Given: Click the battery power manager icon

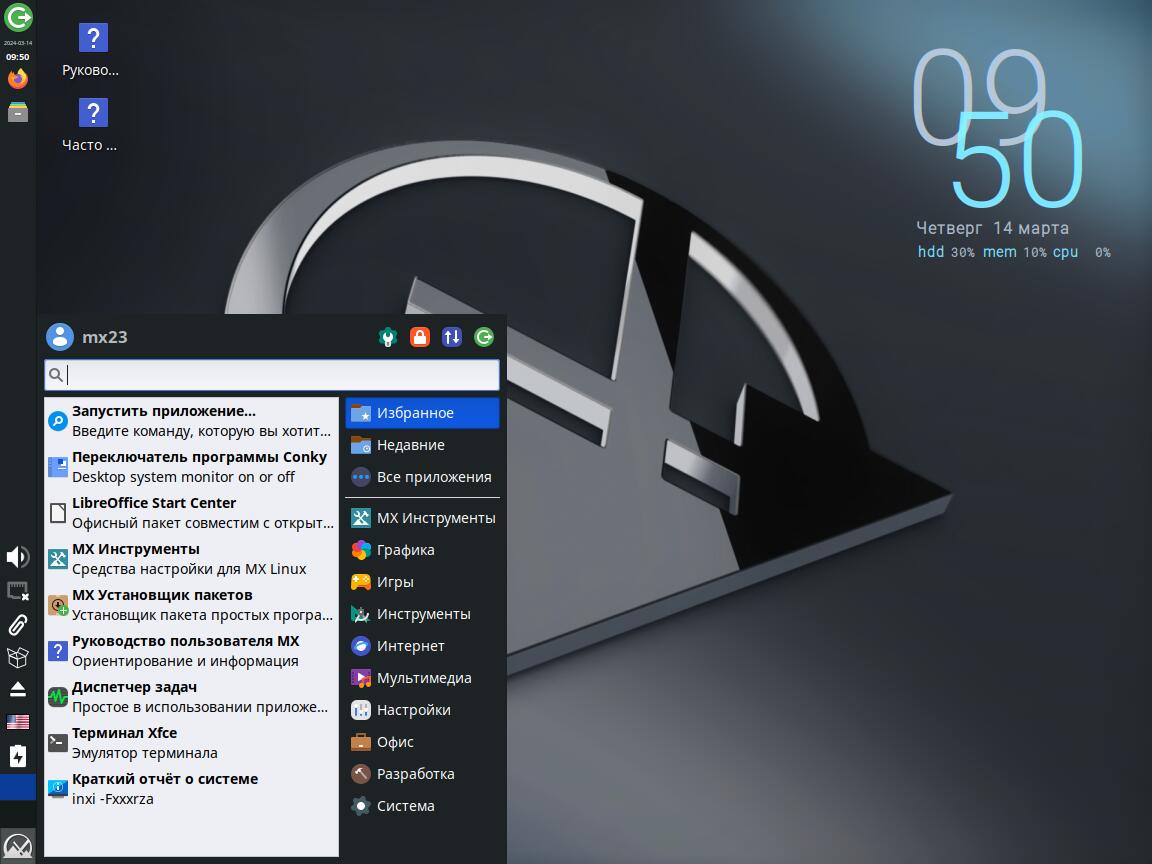Looking at the screenshot, I should [18, 756].
